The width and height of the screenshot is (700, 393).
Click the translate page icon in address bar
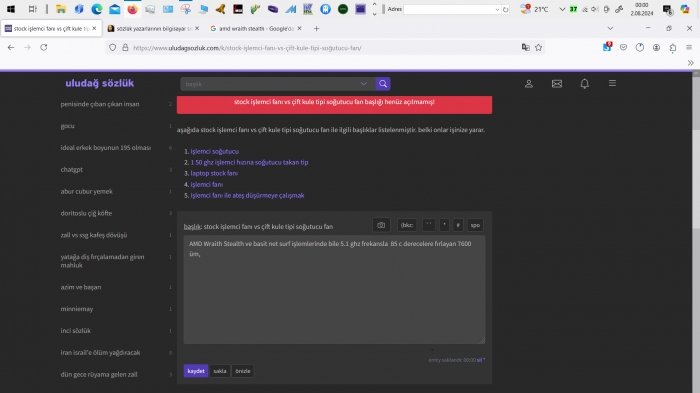pos(525,47)
